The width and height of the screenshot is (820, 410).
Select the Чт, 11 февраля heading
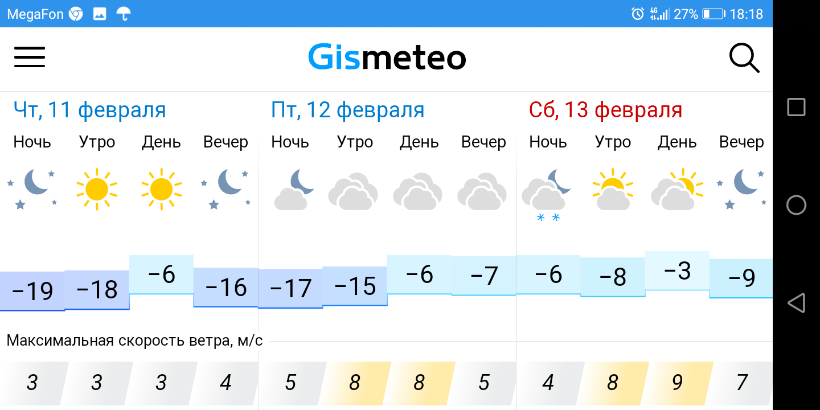tap(90, 110)
